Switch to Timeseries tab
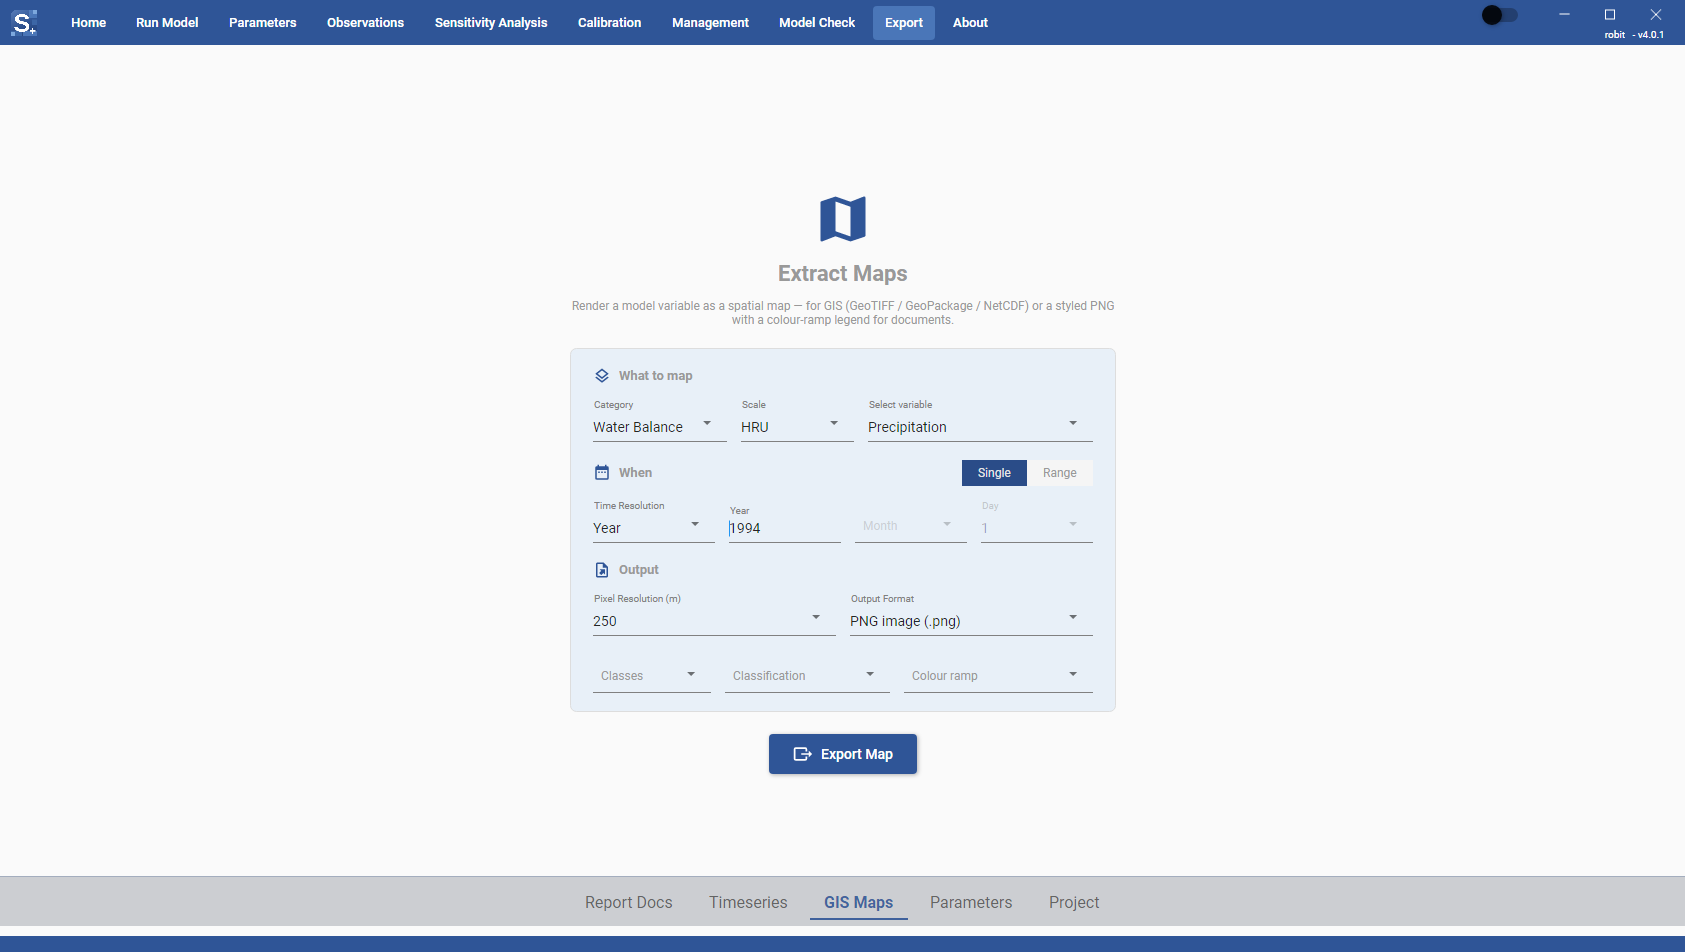The width and height of the screenshot is (1685, 952). [748, 902]
